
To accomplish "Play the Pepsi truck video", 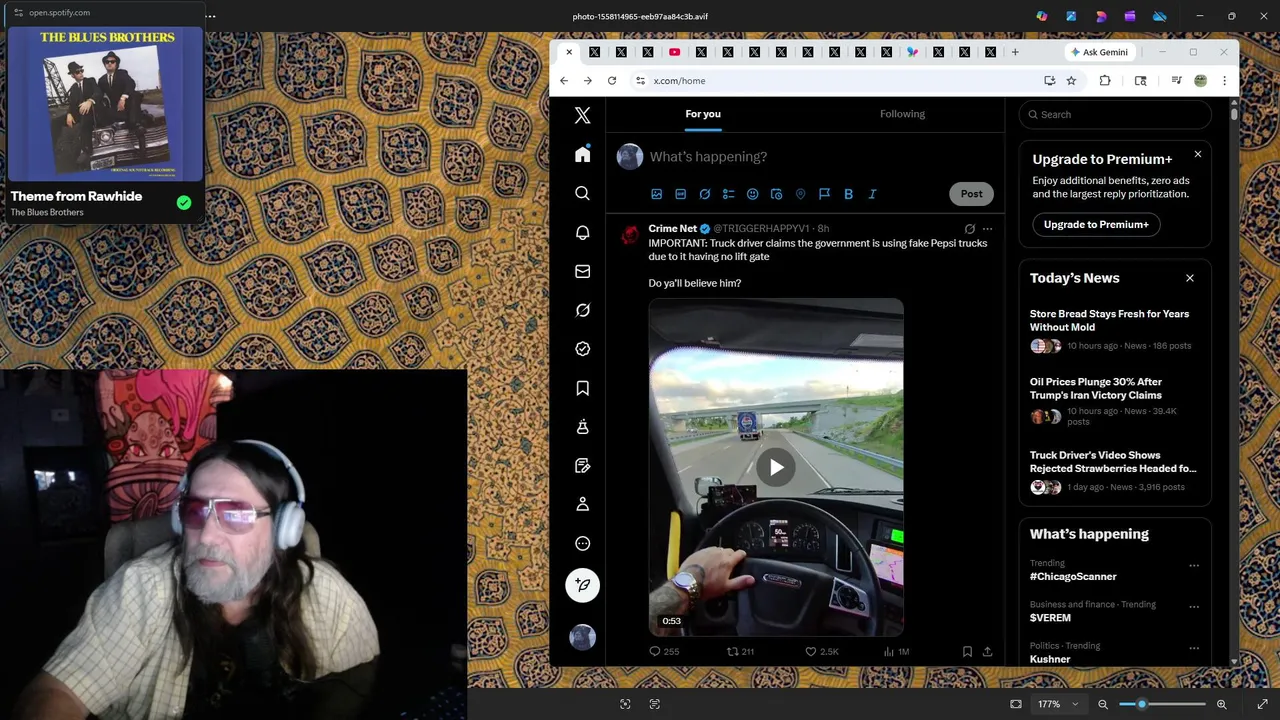I will pos(776,467).
